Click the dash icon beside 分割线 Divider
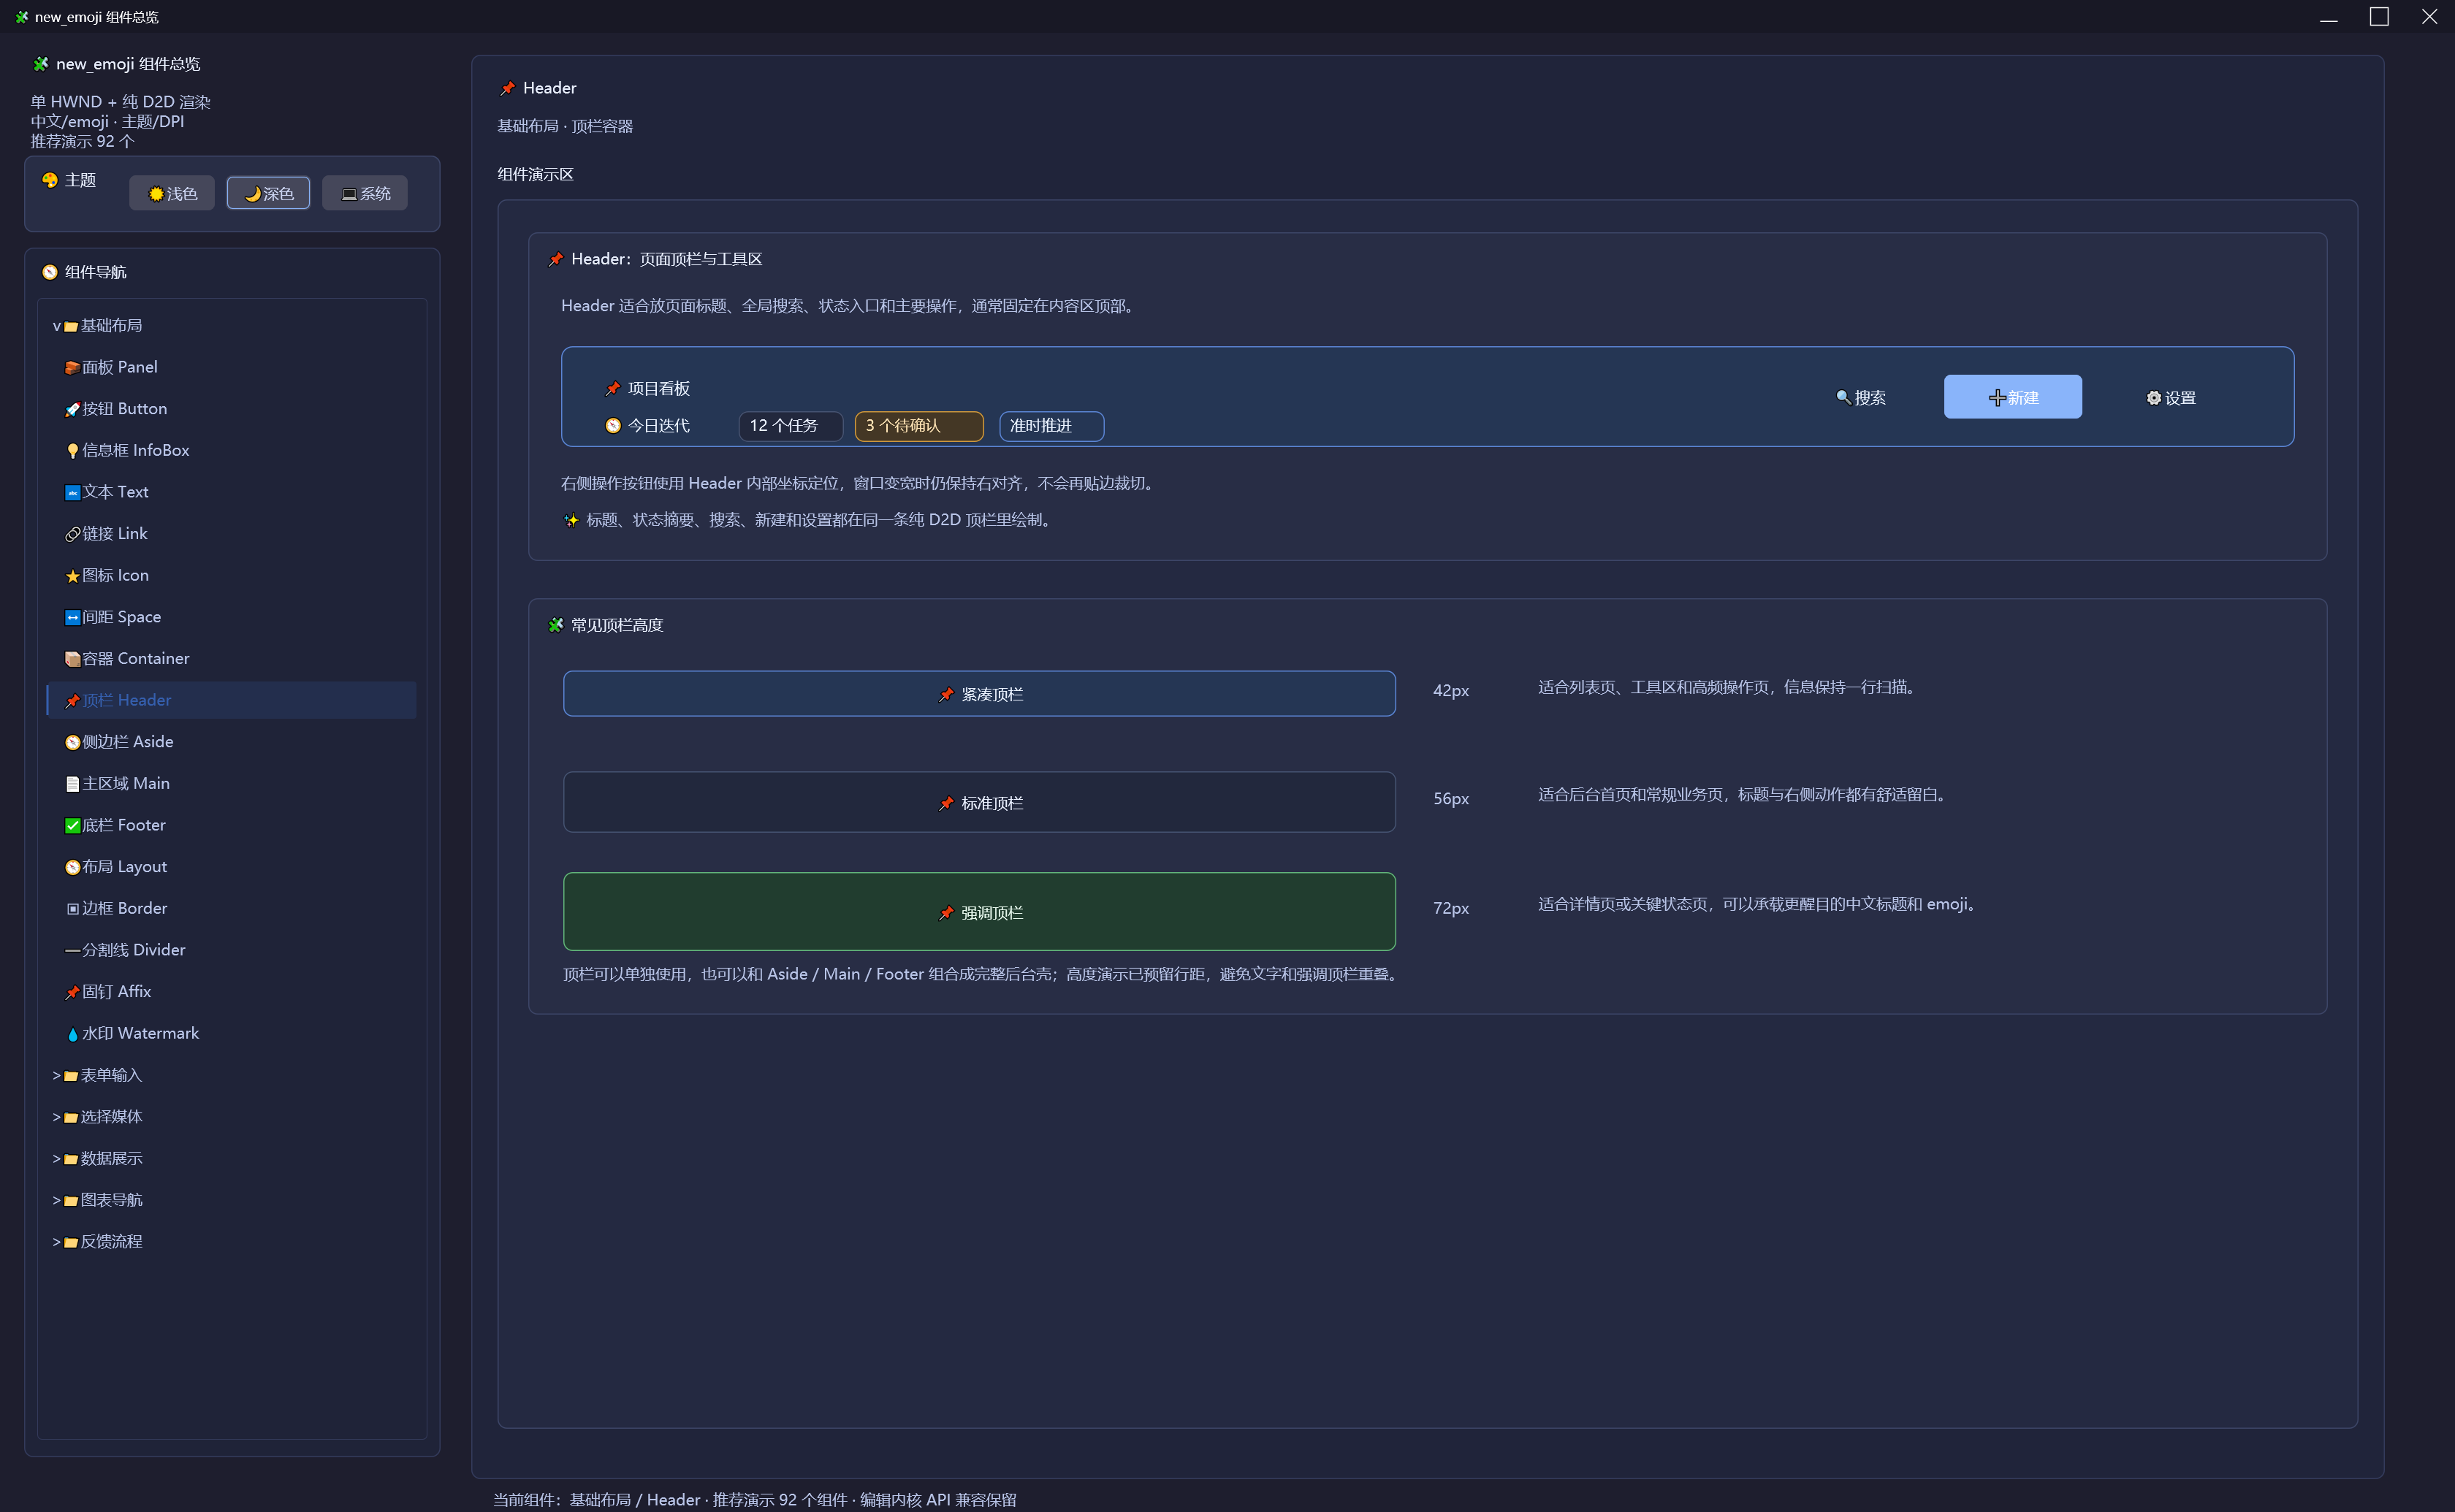The height and width of the screenshot is (1512, 2455). (x=72, y=951)
